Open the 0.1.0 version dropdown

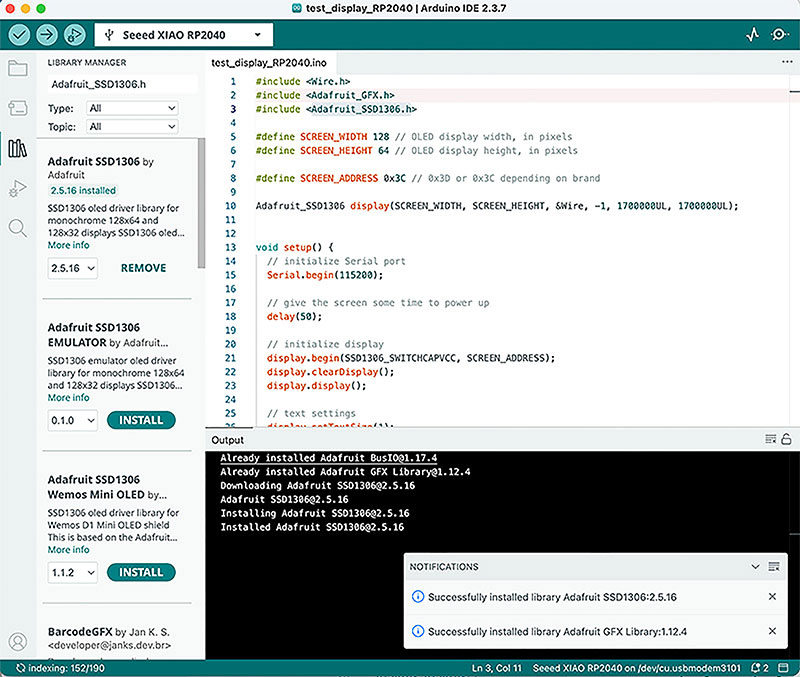click(x=73, y=420)
